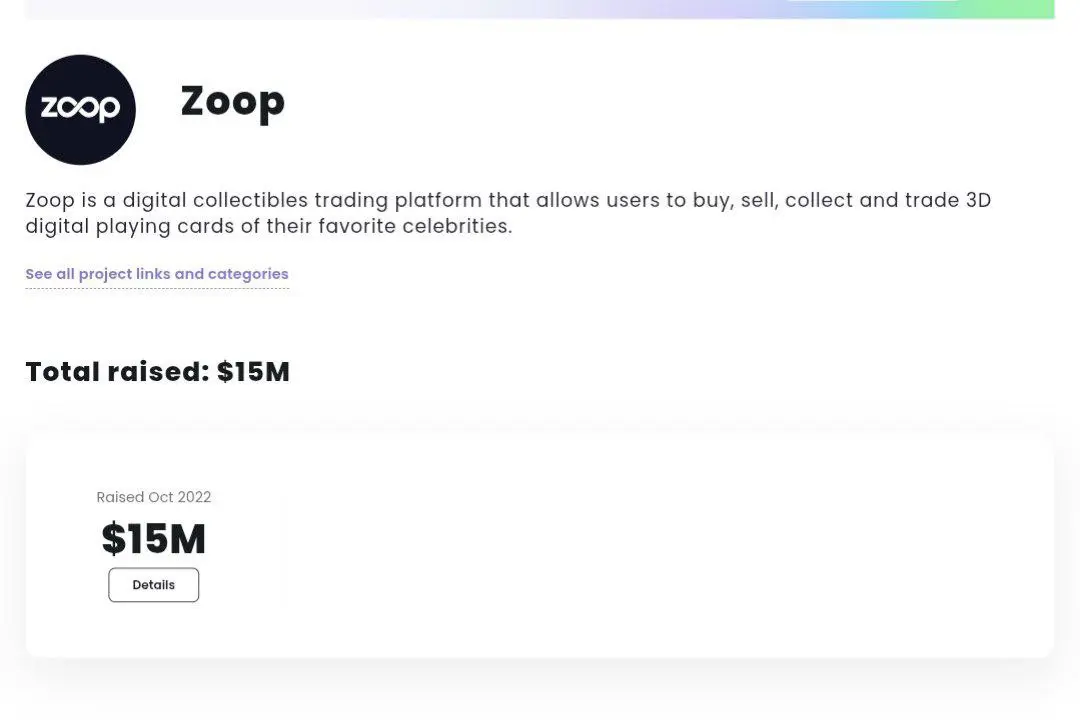This screenshot has width=1080, height=727.
Task: Click the large $15M amount in the card
Action: [x=153, y=539]
